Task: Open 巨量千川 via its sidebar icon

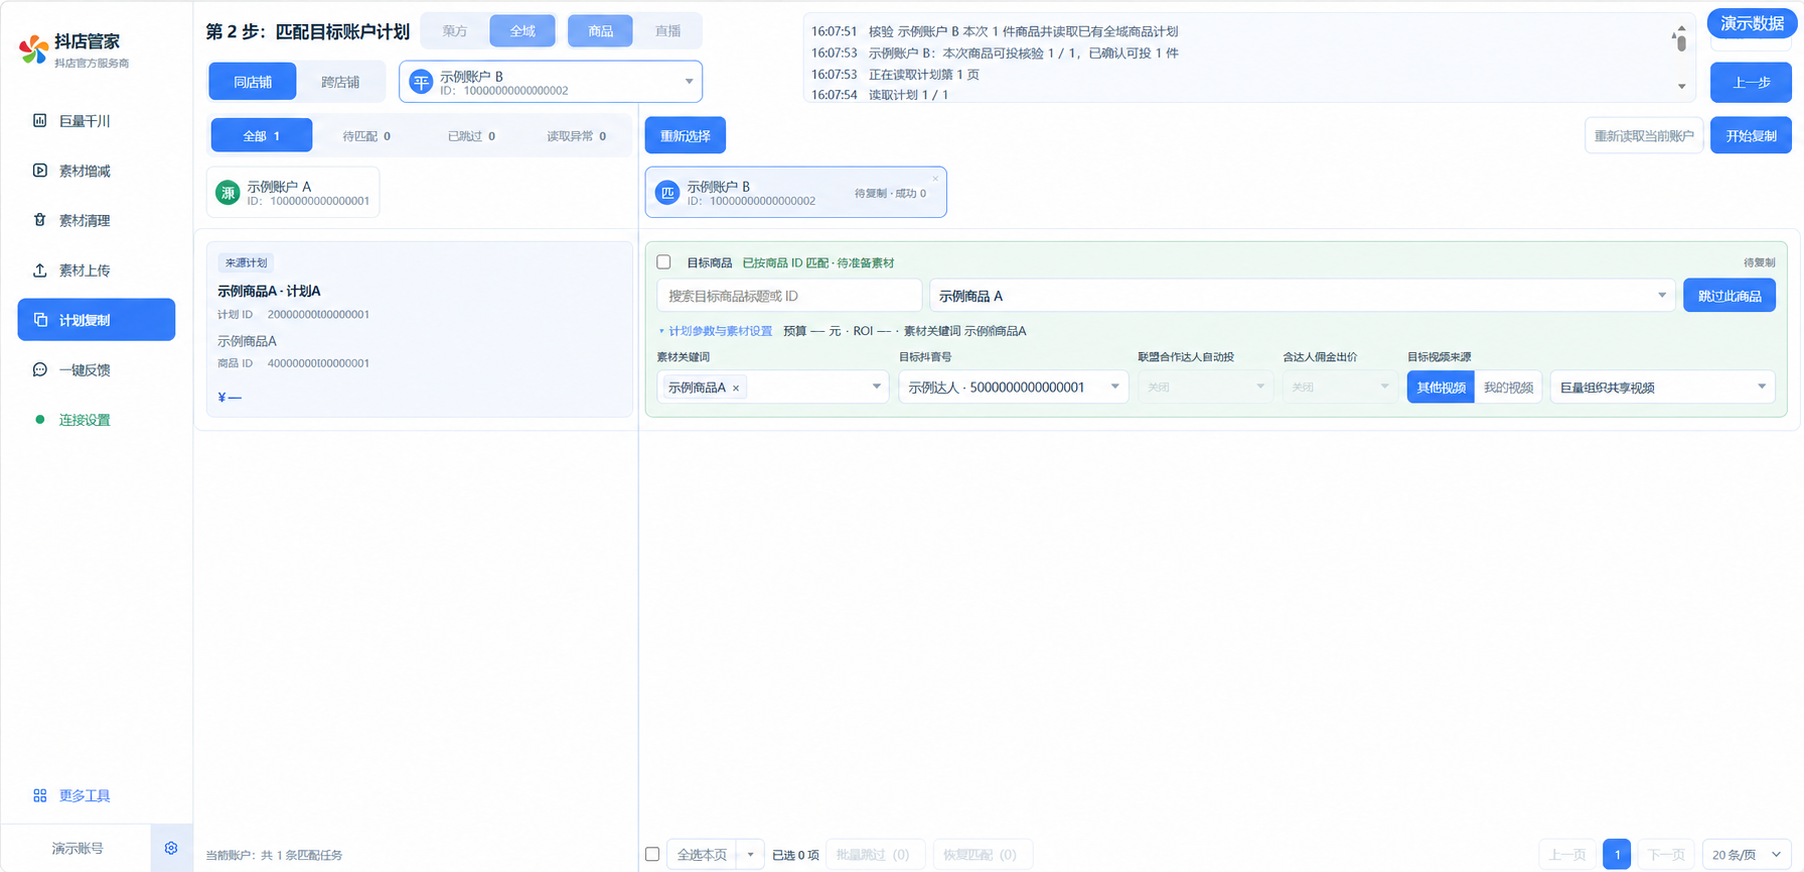Action: (x=40, y=120)
